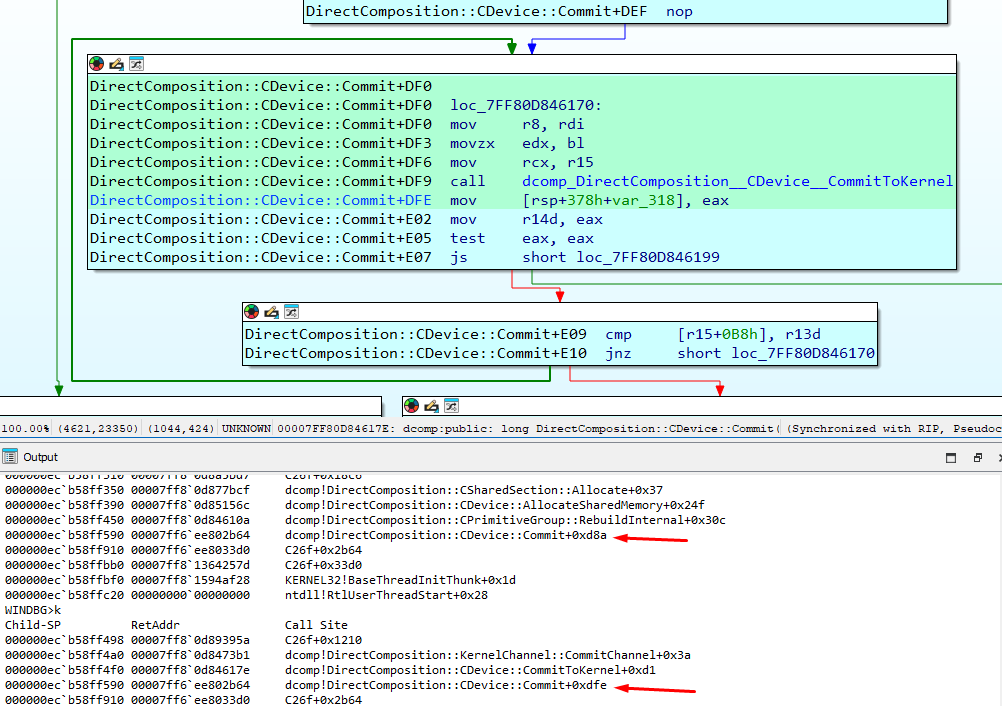1002x706 pixels.
Task: Click the node color icon on the Commit+DF0 block
Action: (96, 63)
